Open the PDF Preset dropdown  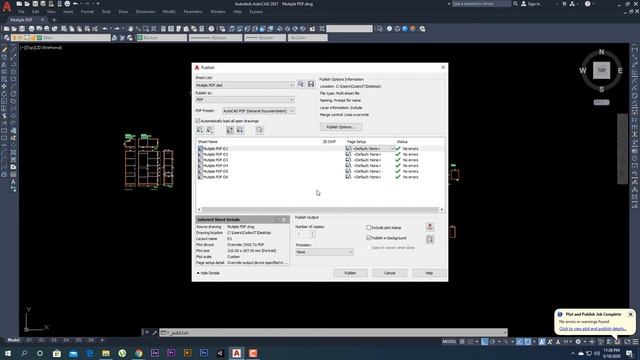[x=258, y=111]
